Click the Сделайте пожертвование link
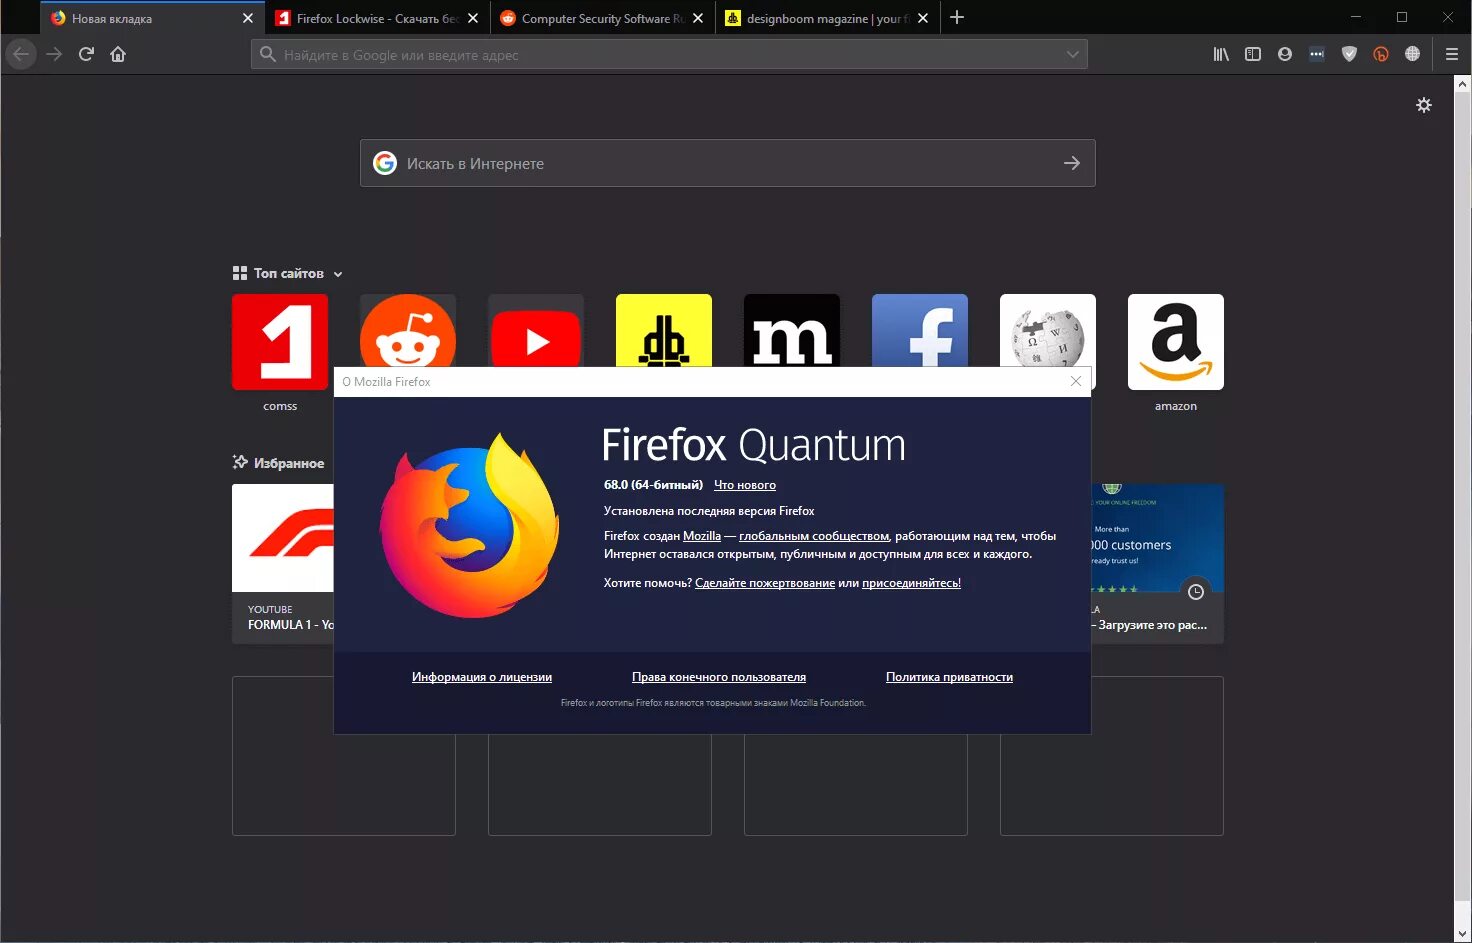1472x943 pixels. click(x=765, y=583)
